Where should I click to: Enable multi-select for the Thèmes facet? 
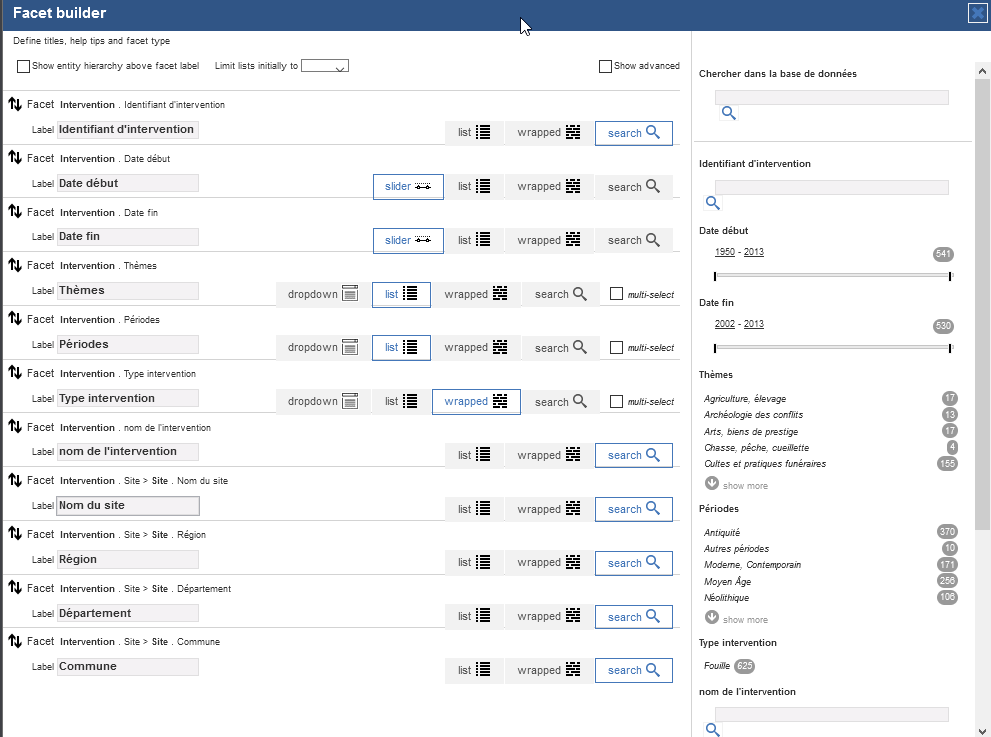616,294
